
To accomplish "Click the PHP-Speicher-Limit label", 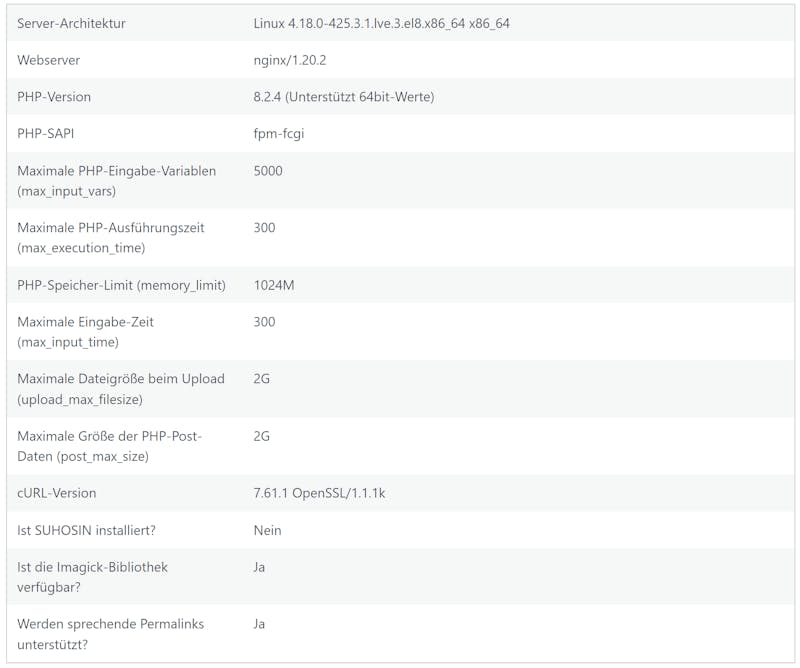I will click(x=121, y=285).
